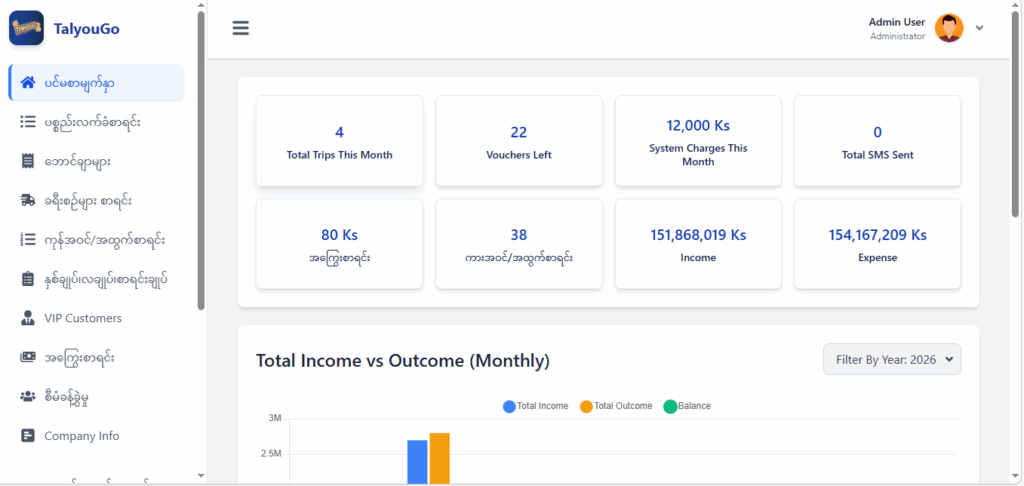
Task: Click the Admin User avatar
Action: 949,28
